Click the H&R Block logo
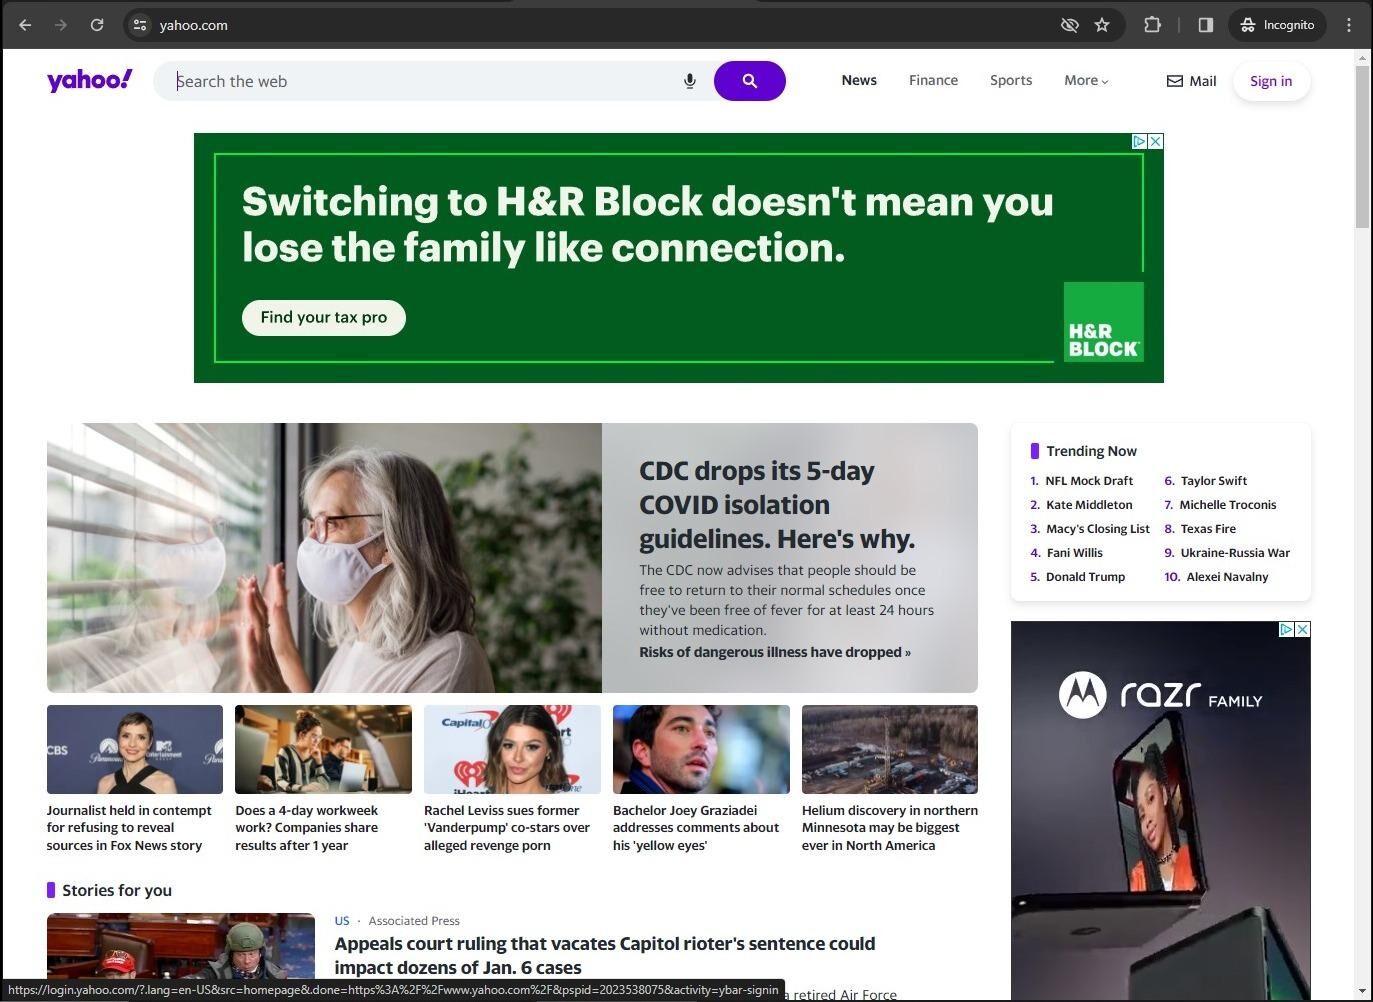 (x=1103, y=321)
